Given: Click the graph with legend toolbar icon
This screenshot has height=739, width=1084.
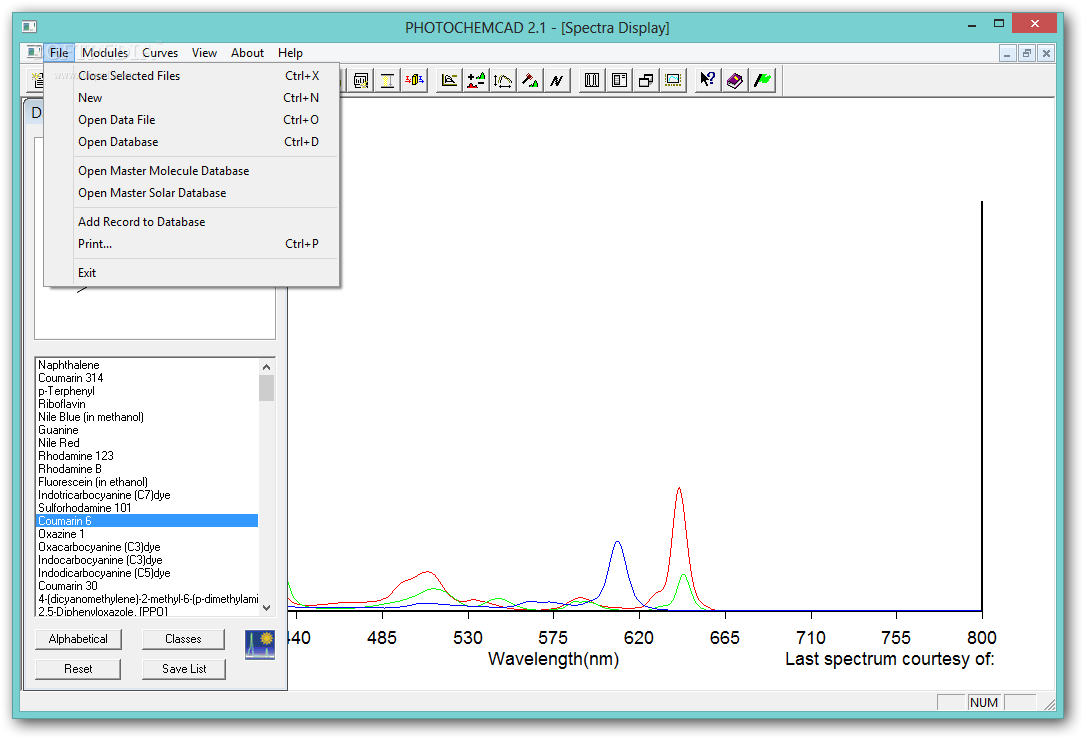Looking at the screenshot, I should pos(449,80).
